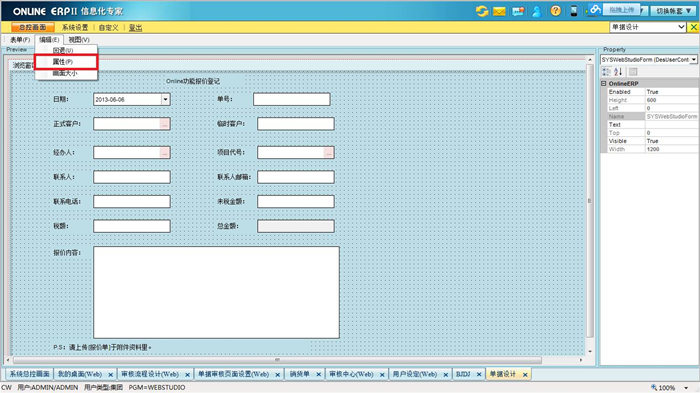Open the 表单(F) menu
This screenshot has height=393, width=700.
(x=20, y=40)
